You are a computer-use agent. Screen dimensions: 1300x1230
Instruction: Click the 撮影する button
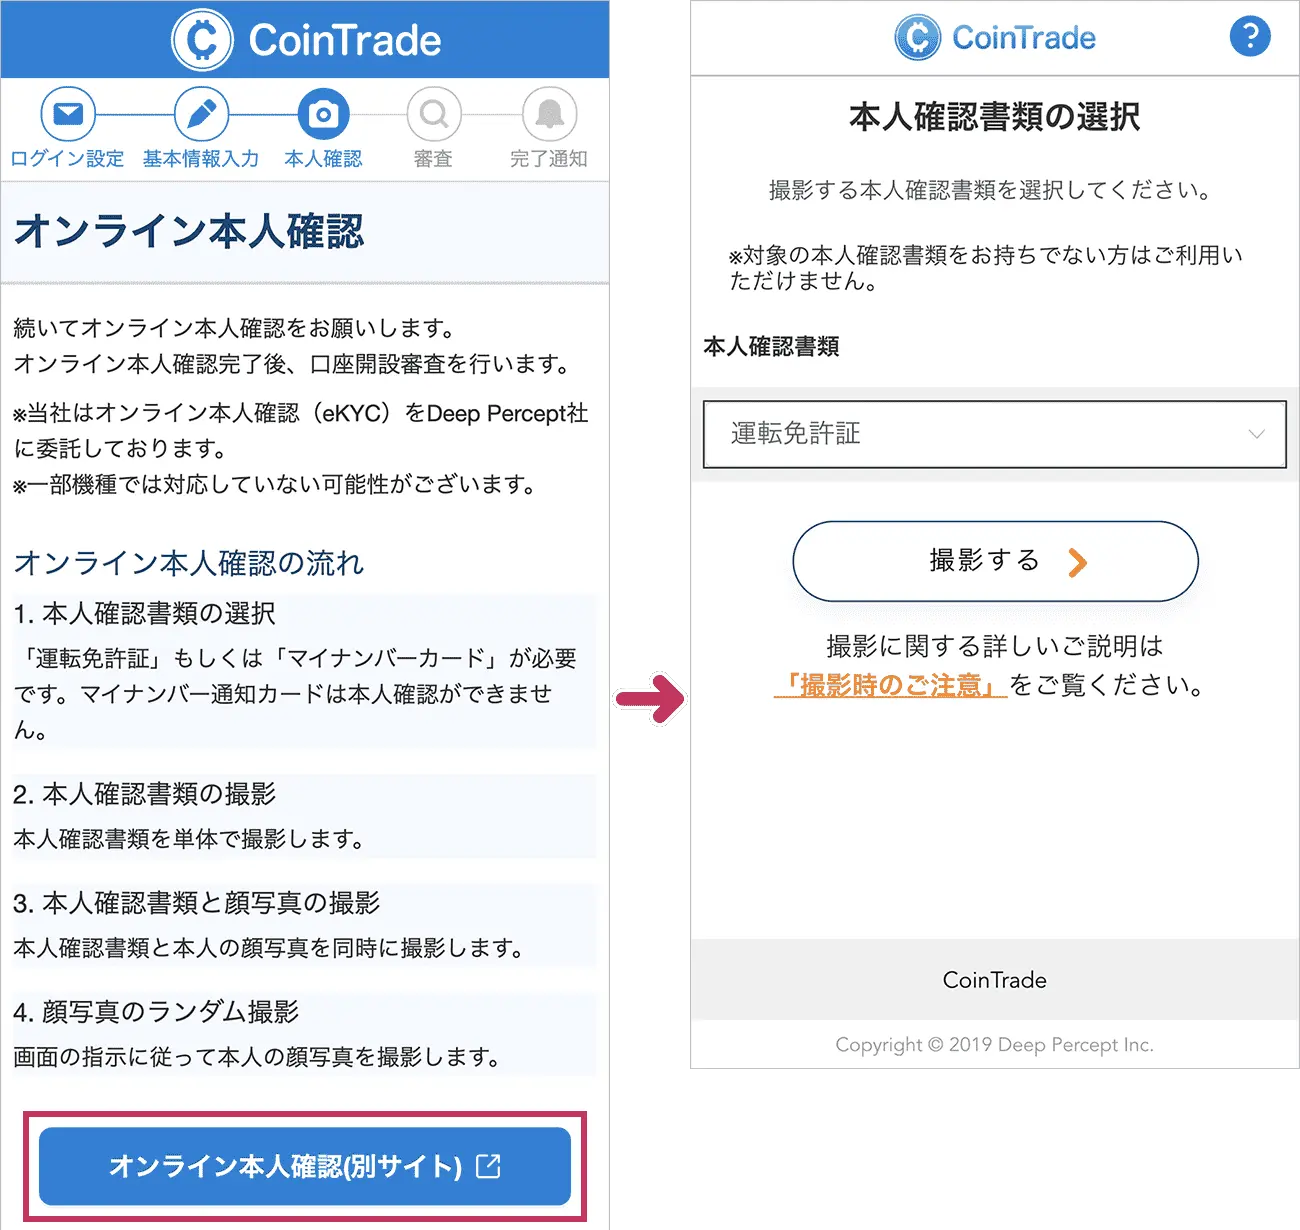click(x=995, y=561)
